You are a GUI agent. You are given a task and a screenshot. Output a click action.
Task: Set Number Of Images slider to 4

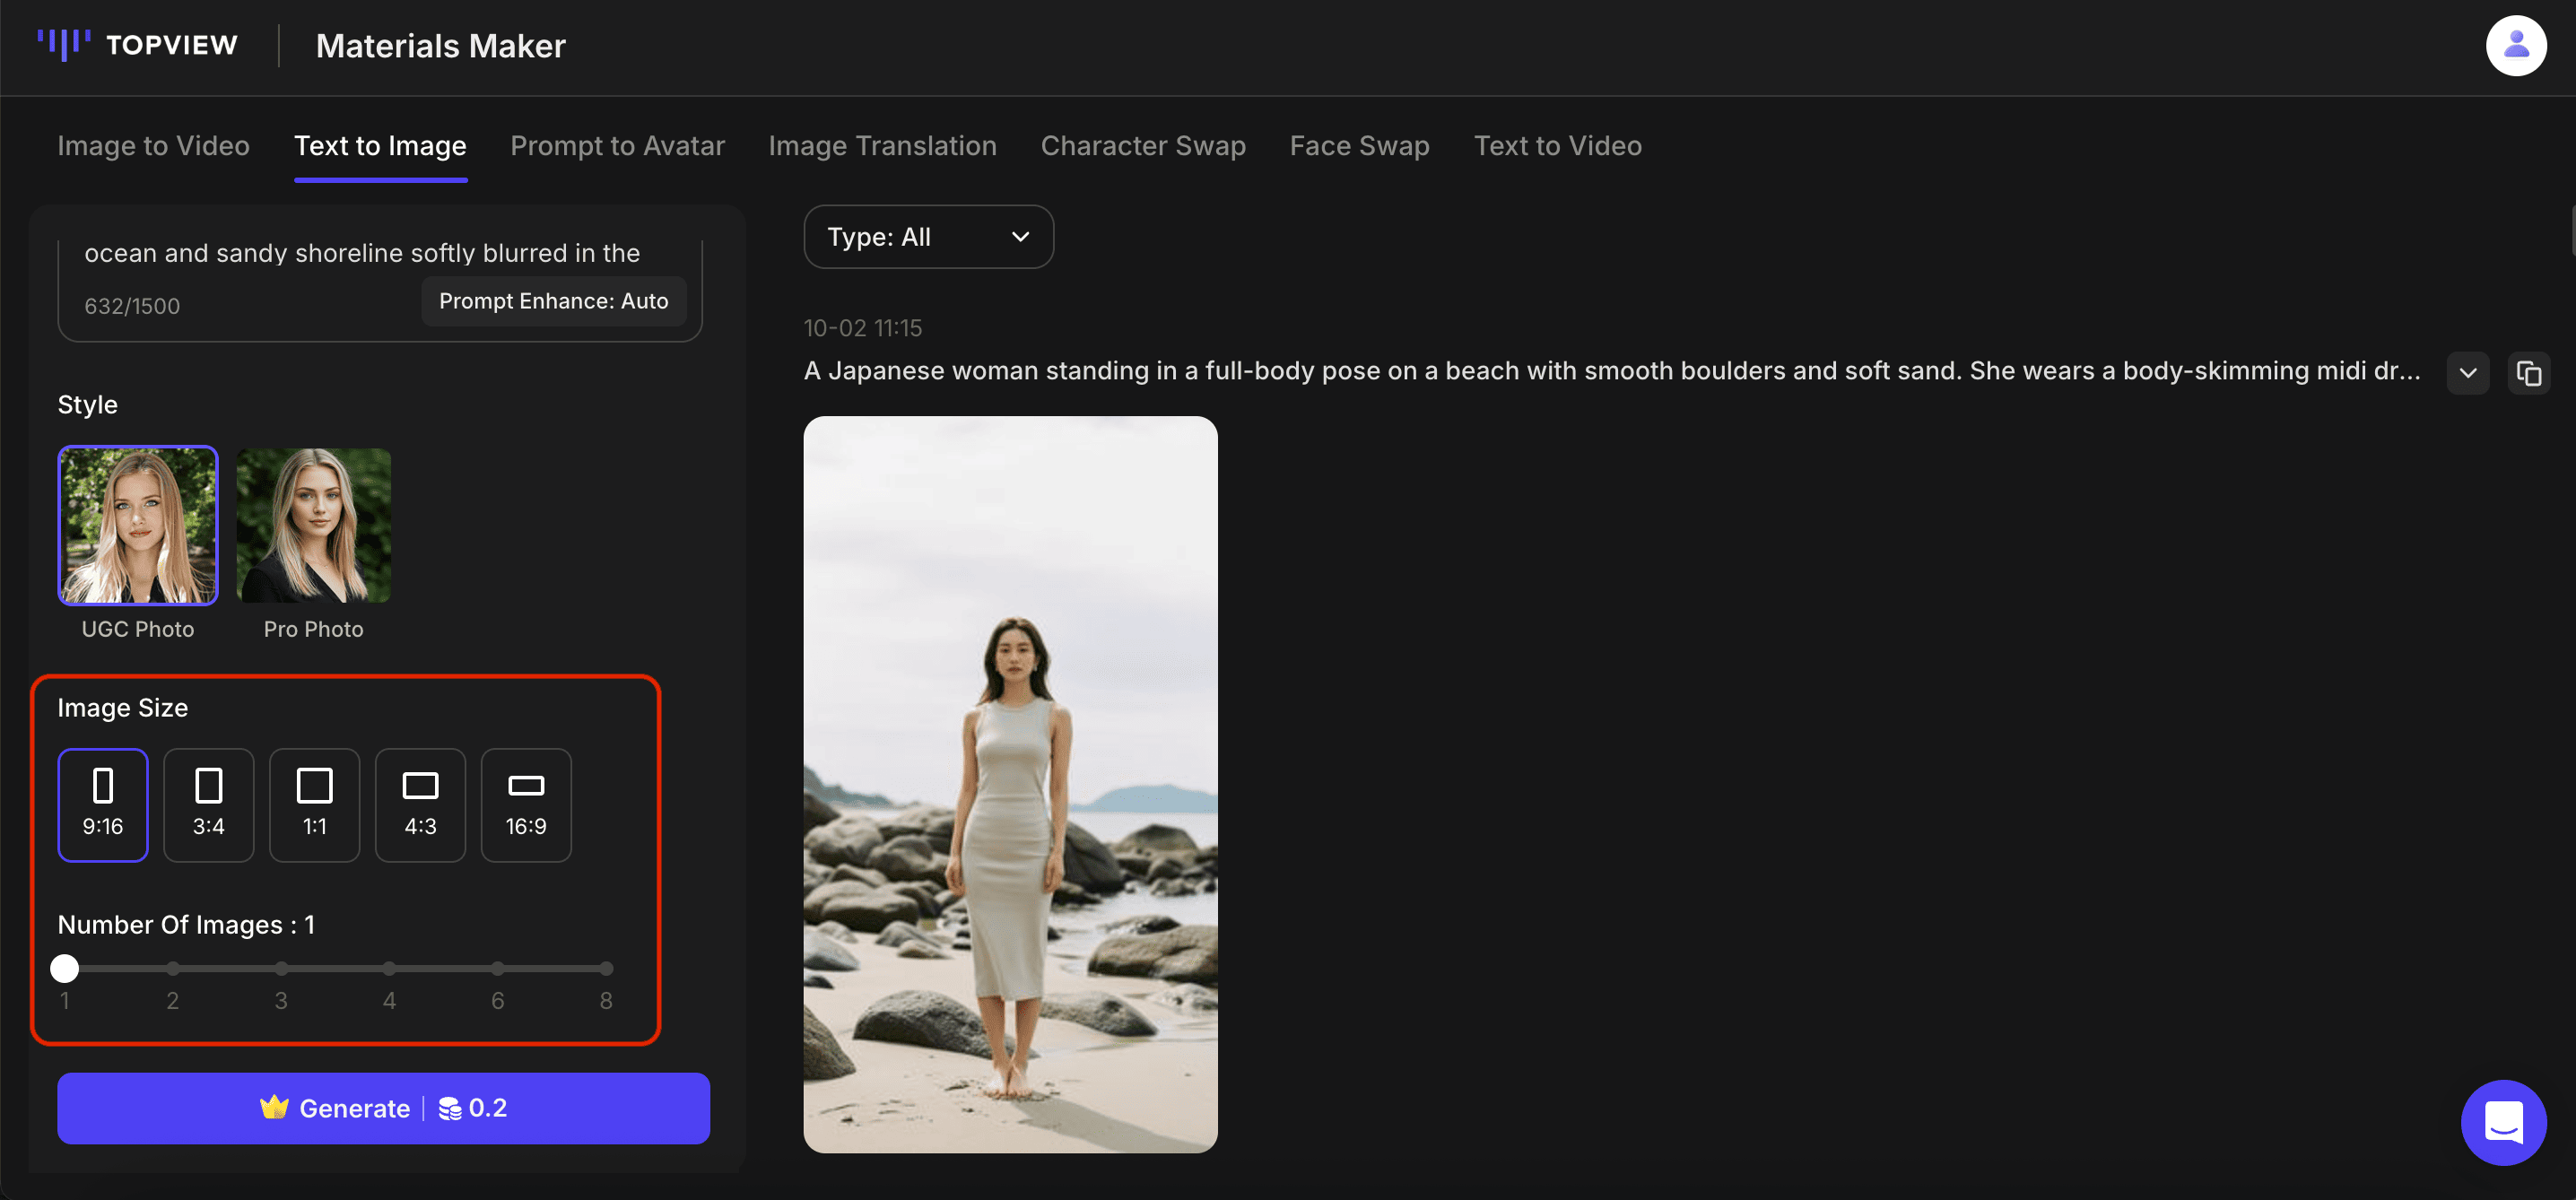click(389, 968)
